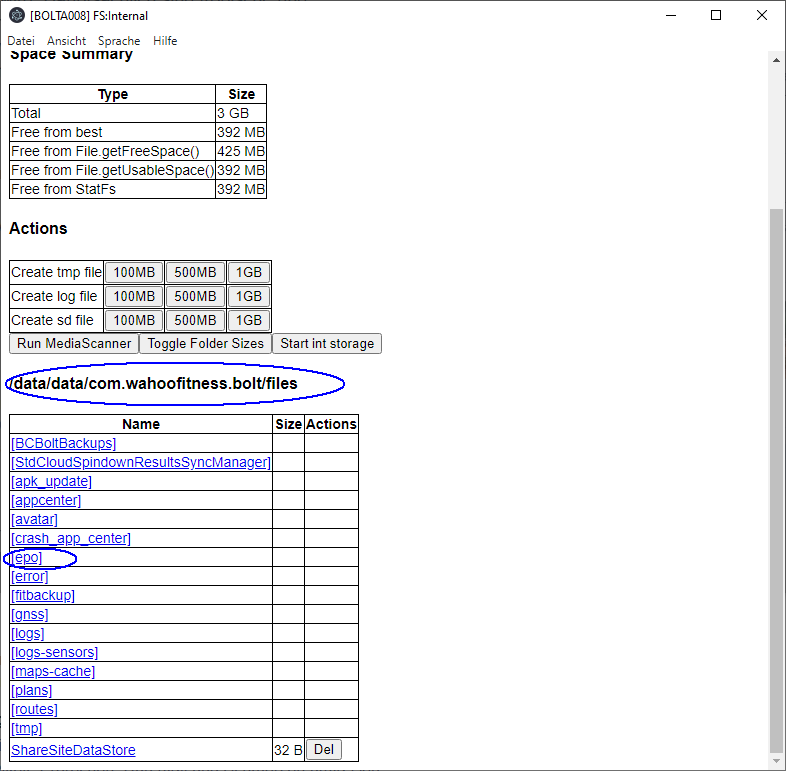Minimize the BOLTA008 window
Screen dimensions: 786x771
click(x=671, y=16)
